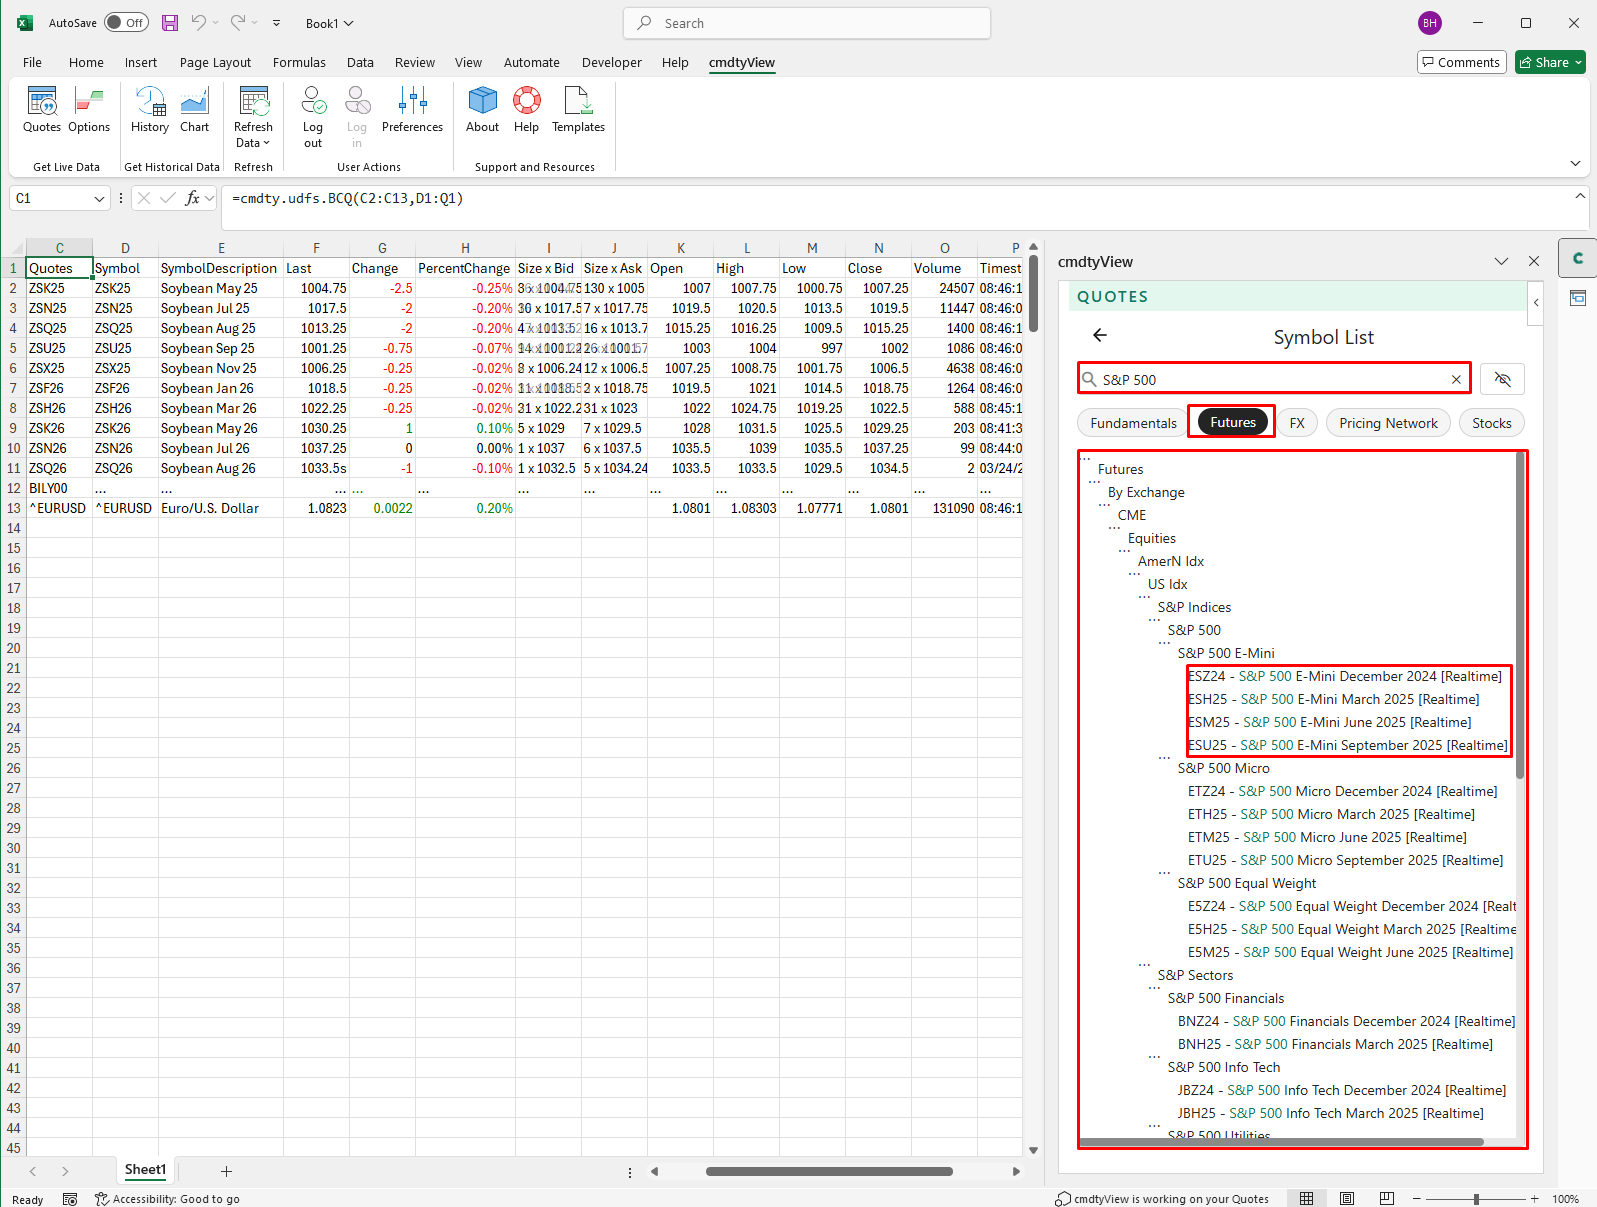
Task: Click the zoom in plus button
Action: click(x=1534, y=1198)
